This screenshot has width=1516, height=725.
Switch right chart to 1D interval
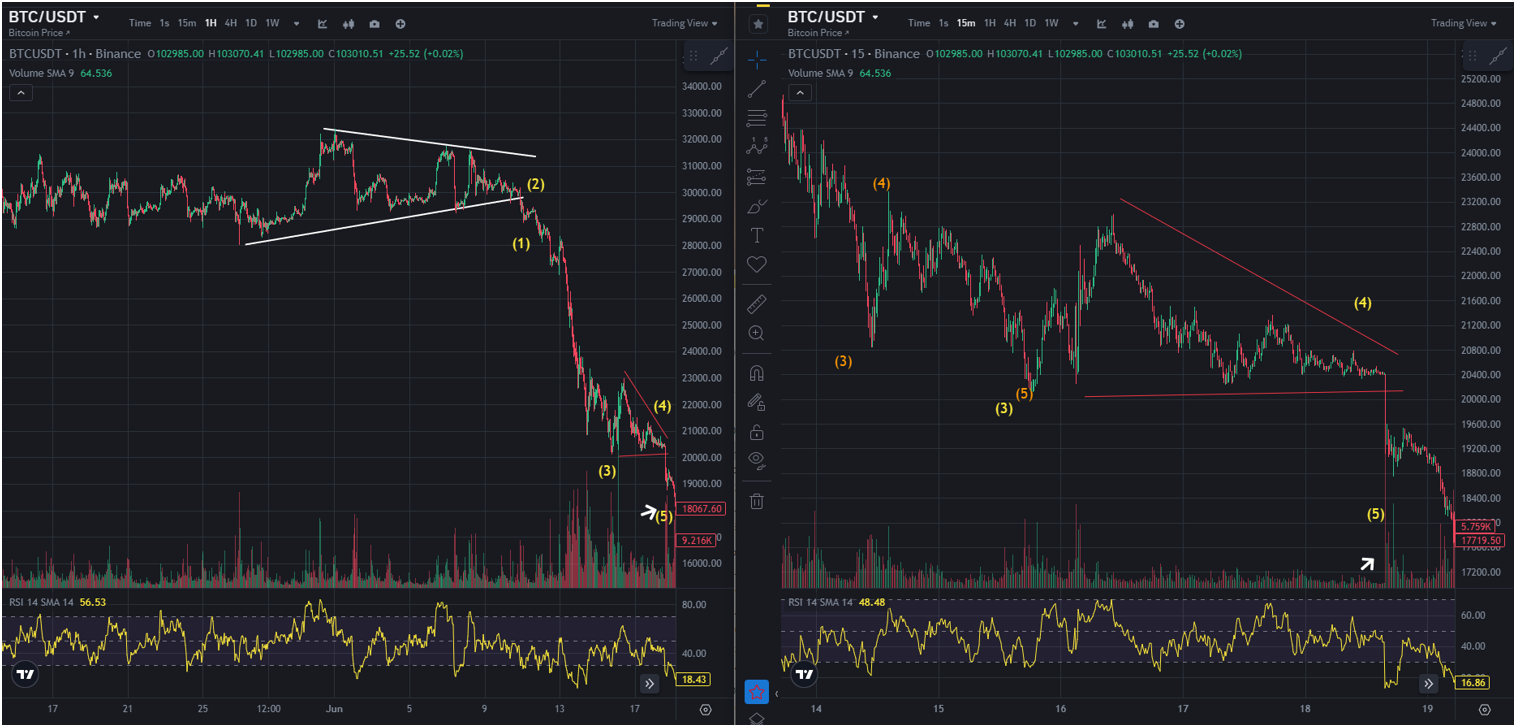tap(1030, 23)
